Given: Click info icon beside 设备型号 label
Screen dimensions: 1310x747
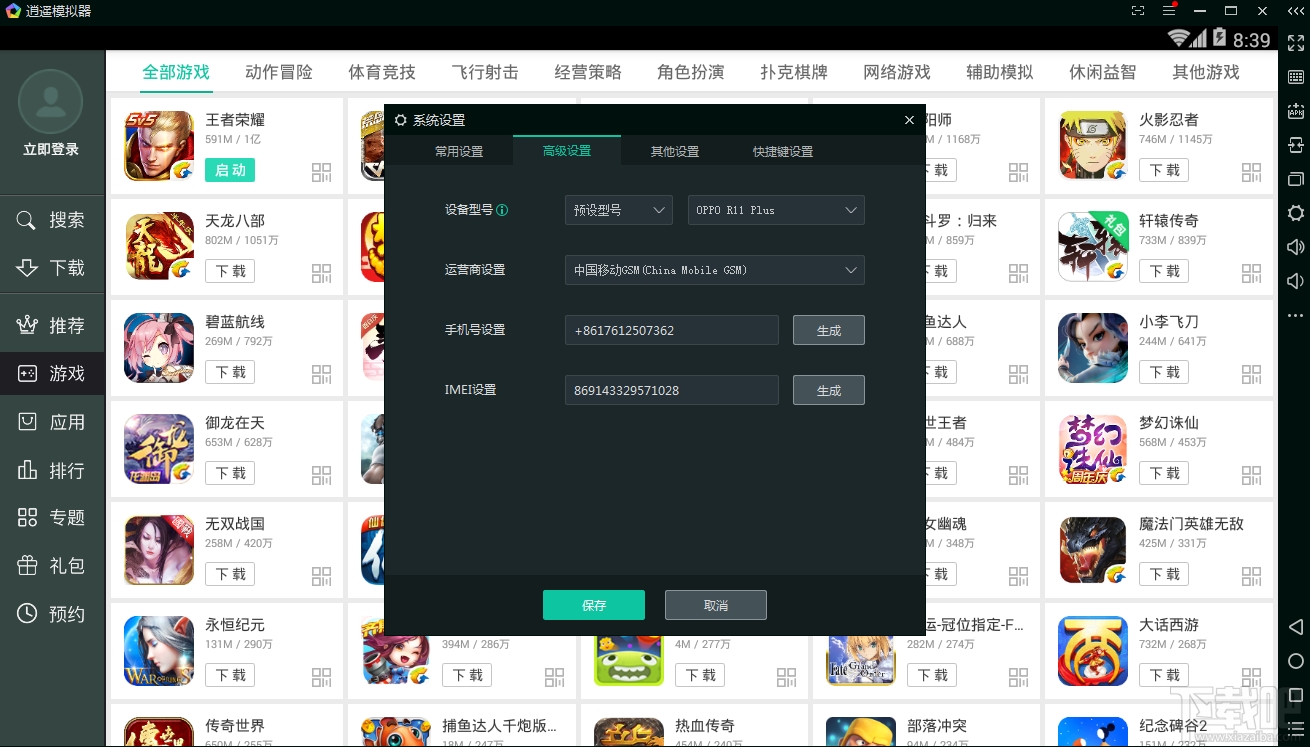Looking at the screenshot, I should tap(502, 210).
